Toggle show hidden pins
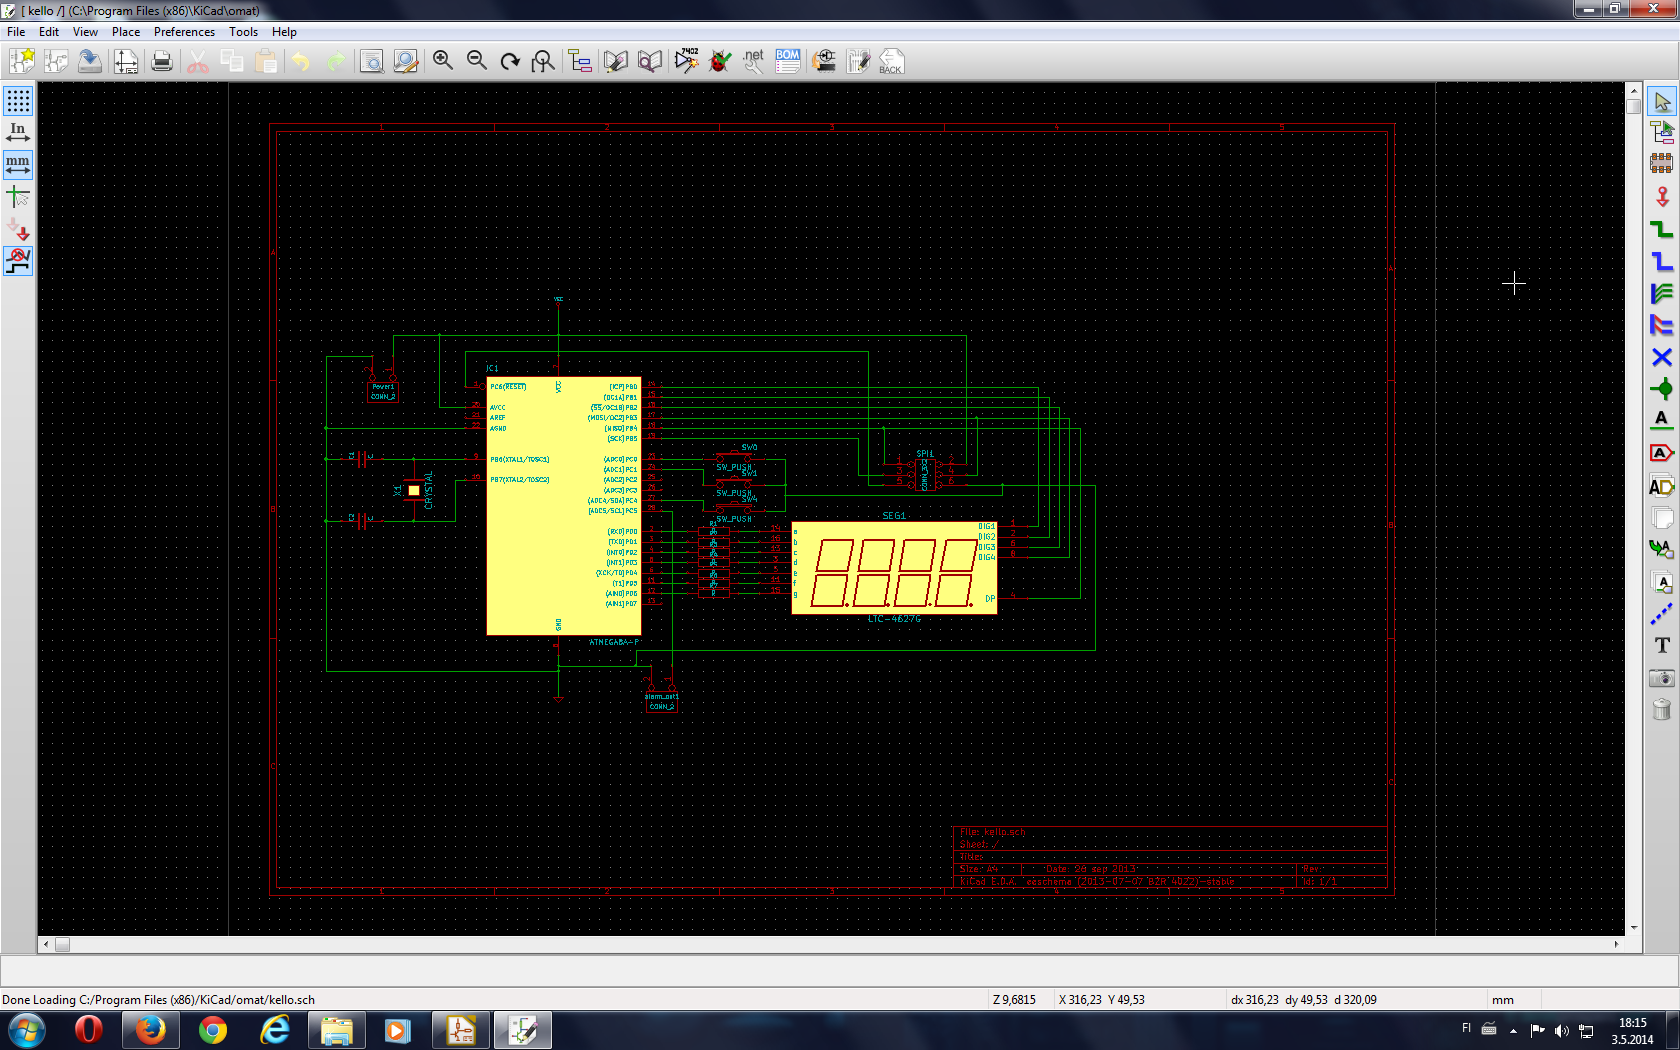1680x1050 pixels. [18, 229]
